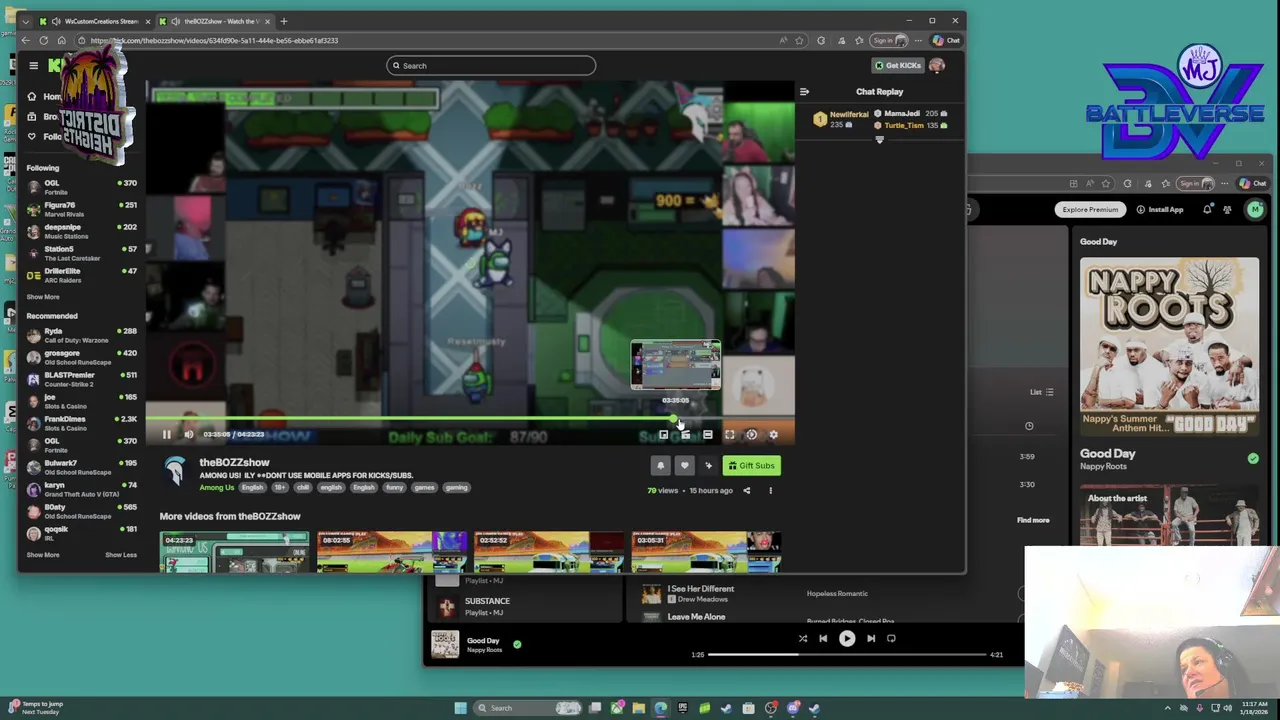Pause the Kick video playback
This screenshot has width=1280, height=720.
[166, 434]
